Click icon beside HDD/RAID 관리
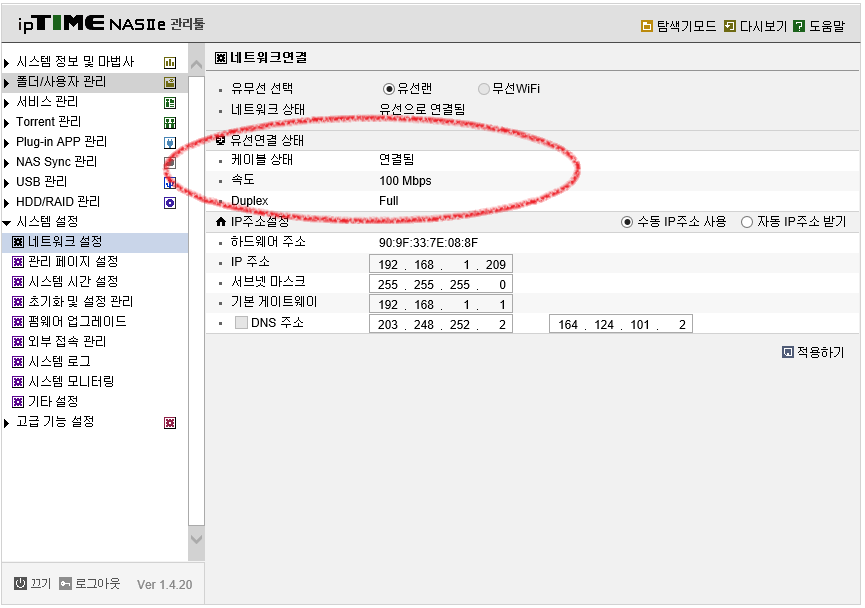This screenshot has height=608, width=865. tap(170, 203)
